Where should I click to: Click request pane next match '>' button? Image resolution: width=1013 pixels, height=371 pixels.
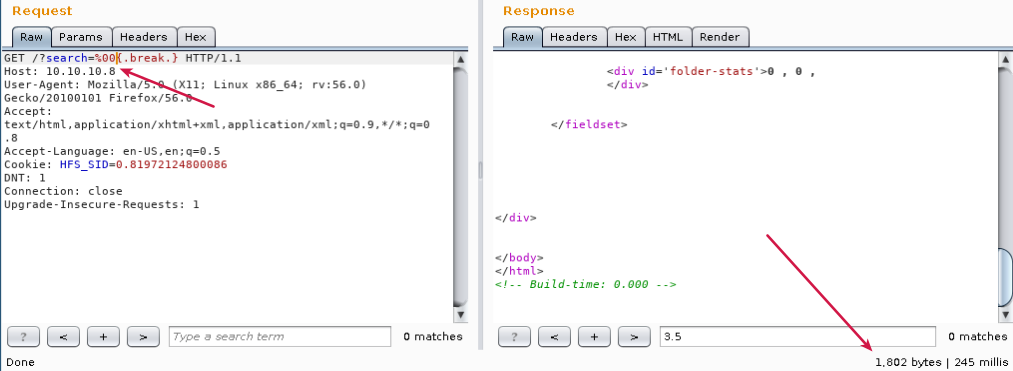[143, 337]
